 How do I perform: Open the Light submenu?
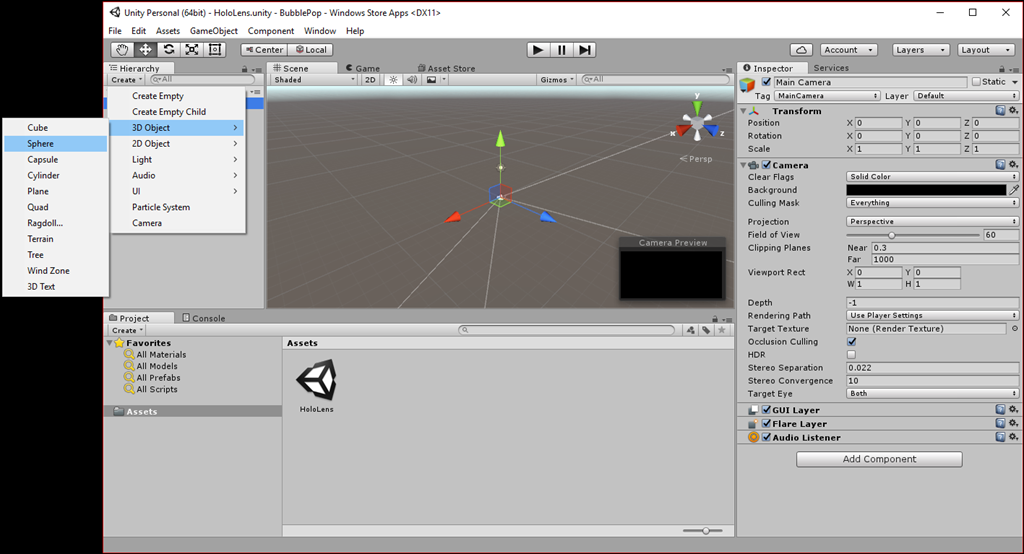pos(178,159)
